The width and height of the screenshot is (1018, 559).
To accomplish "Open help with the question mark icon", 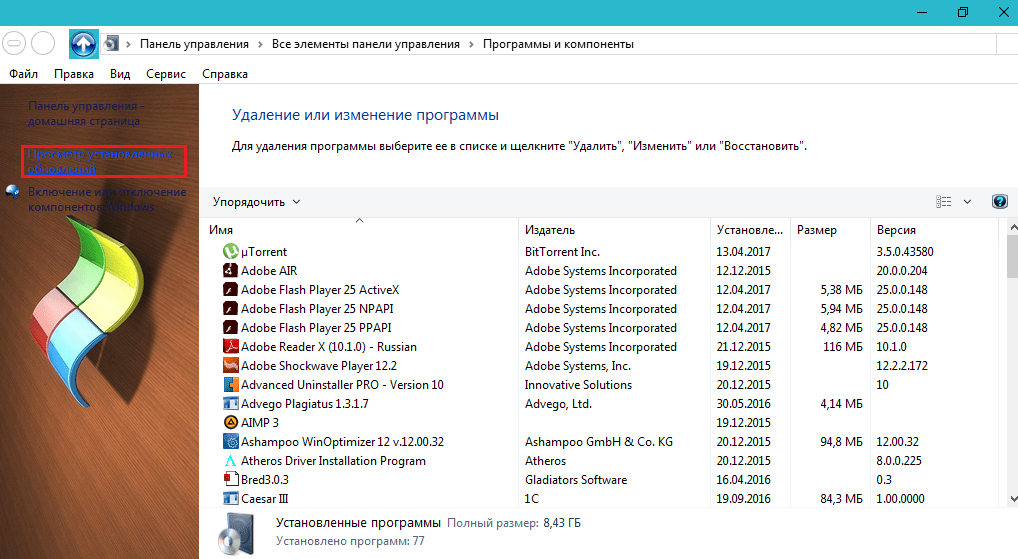I will tap(1000, 202).
